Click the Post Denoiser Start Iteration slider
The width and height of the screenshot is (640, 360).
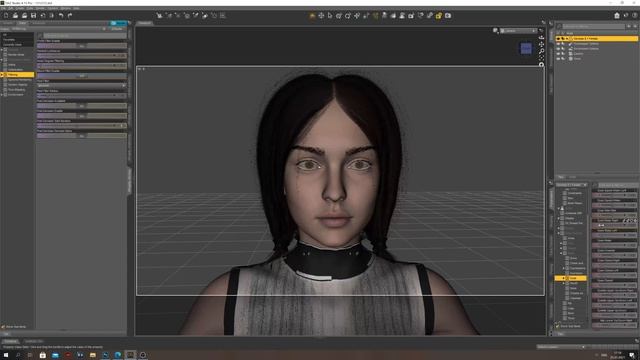pyautogui.click(x=82, y=126)
